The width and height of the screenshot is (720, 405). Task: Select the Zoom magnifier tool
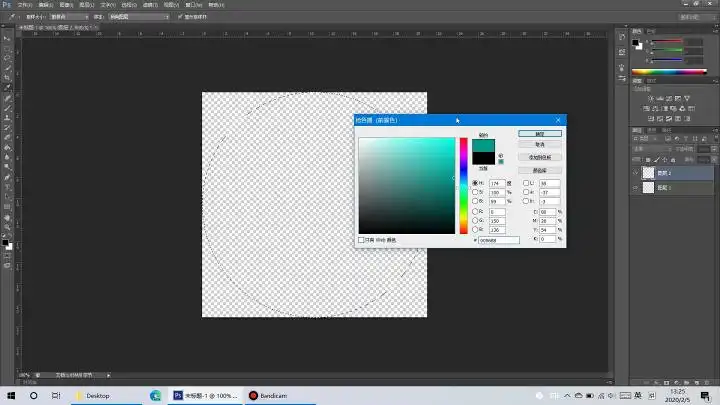click(8, 228)
